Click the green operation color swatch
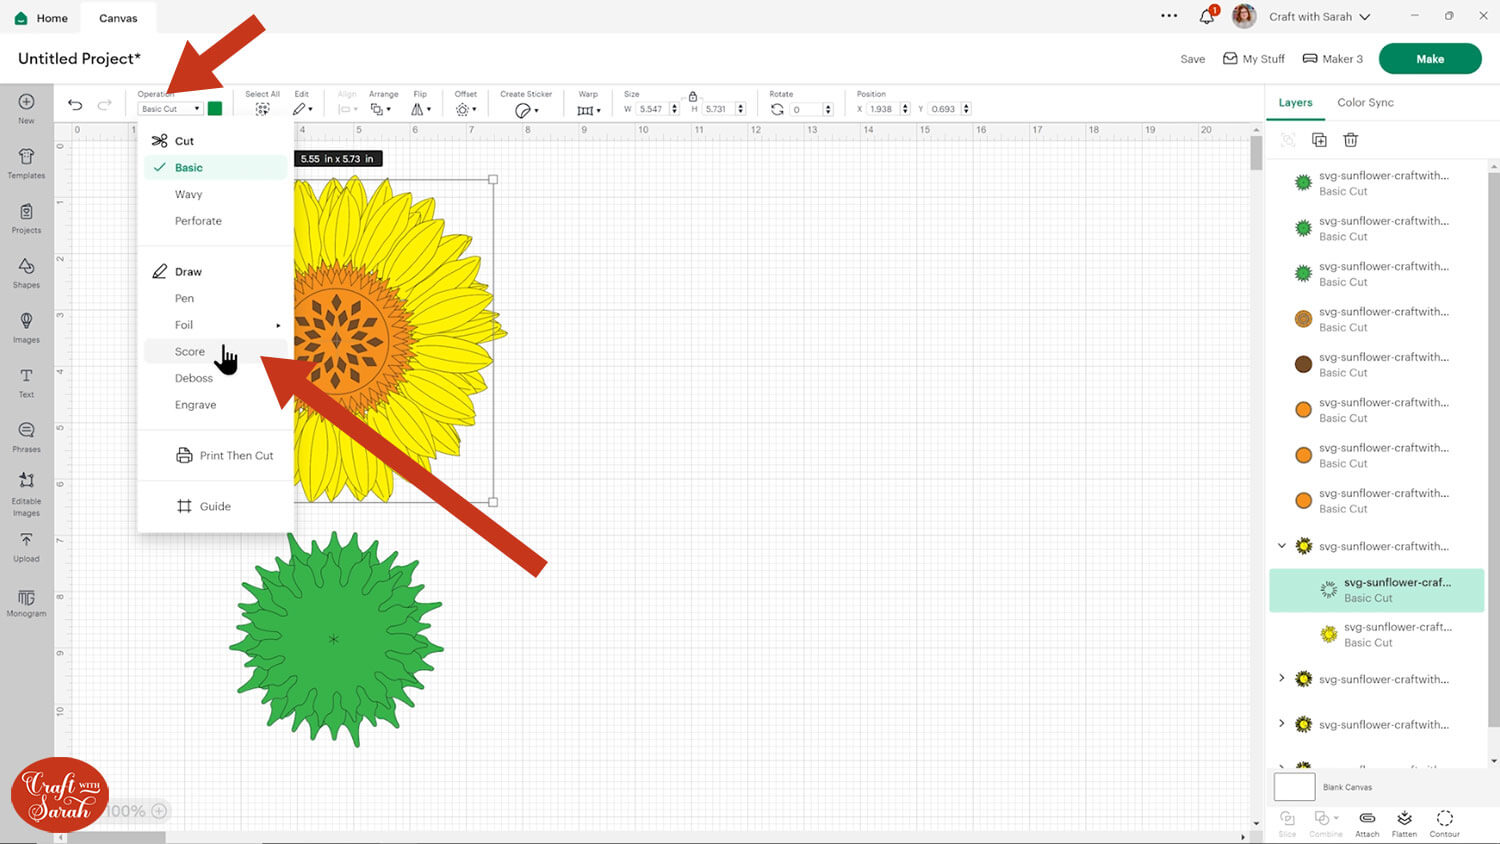This screenshot has width=1500, height=844. tap(215, 109)
